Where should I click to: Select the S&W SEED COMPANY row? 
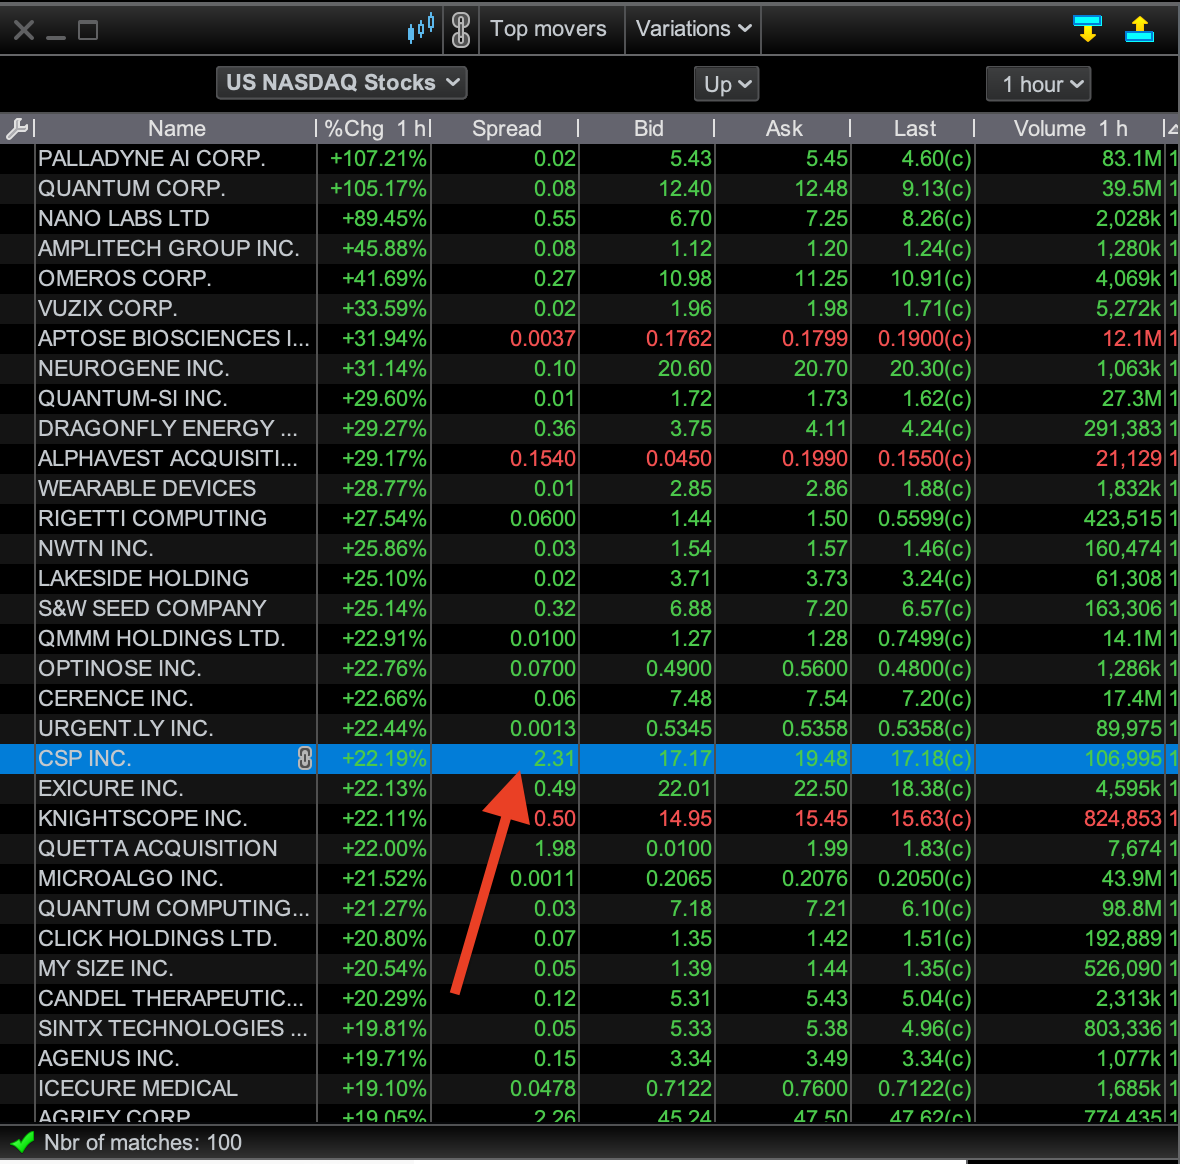click(x=590, y=609)
